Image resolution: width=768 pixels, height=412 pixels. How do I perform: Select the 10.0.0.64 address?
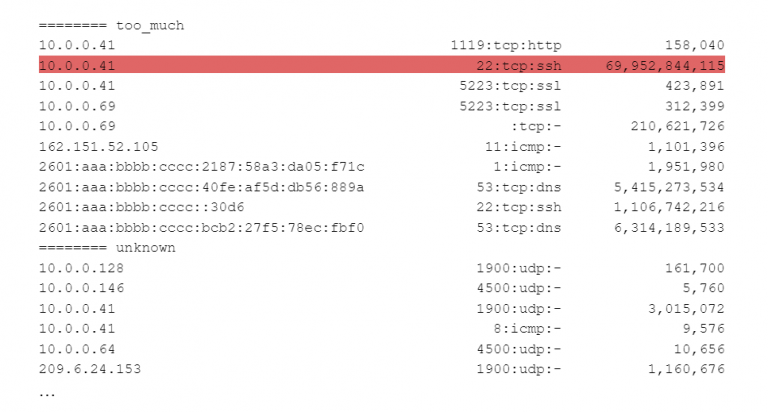pyautogui.click(x=77, y=349)
